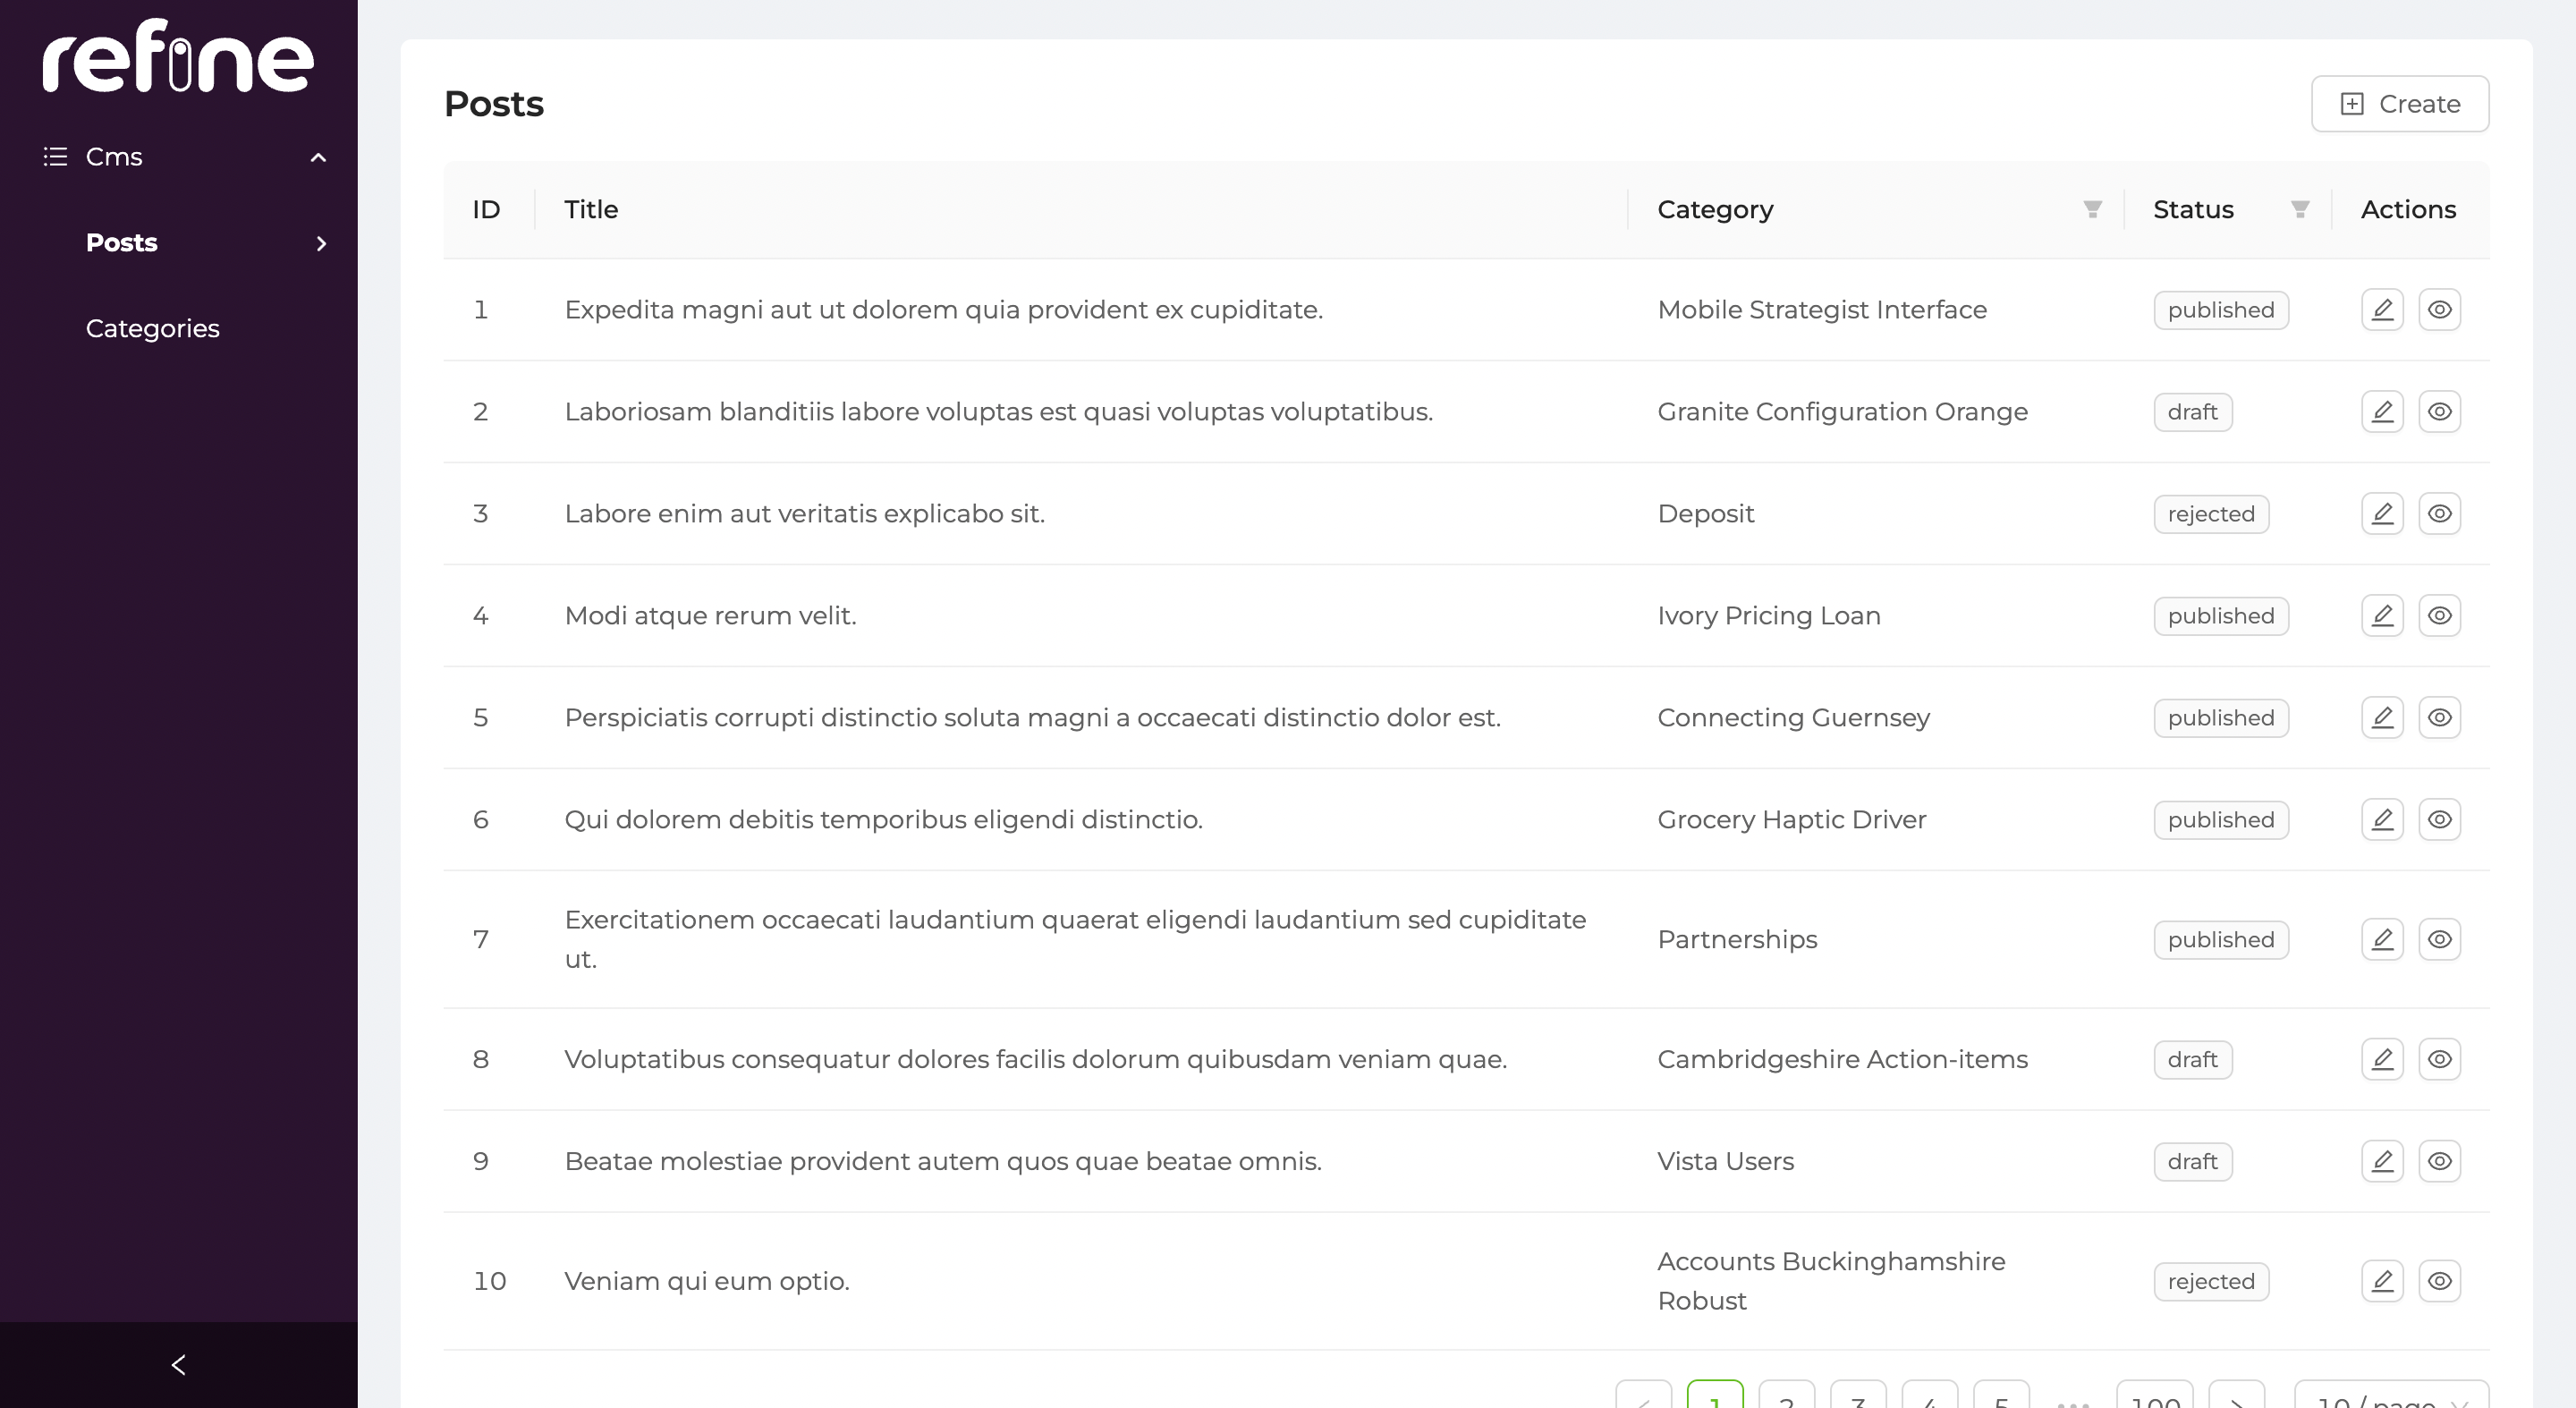The height and width of the screenshot is (1408, 2576).
Task: Toggle the Status column filter
Action: coord(2301,210)
